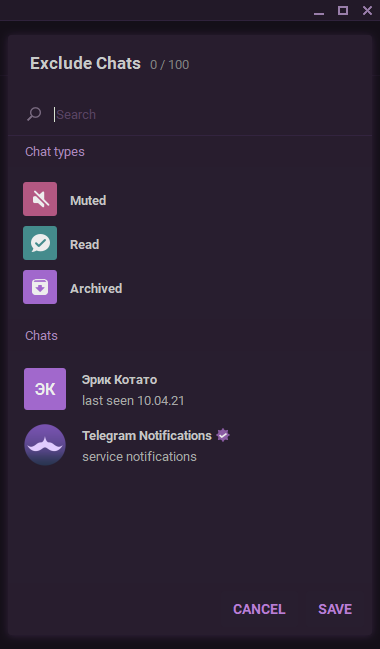Toggle the Archived chat type label

(96, 288)
